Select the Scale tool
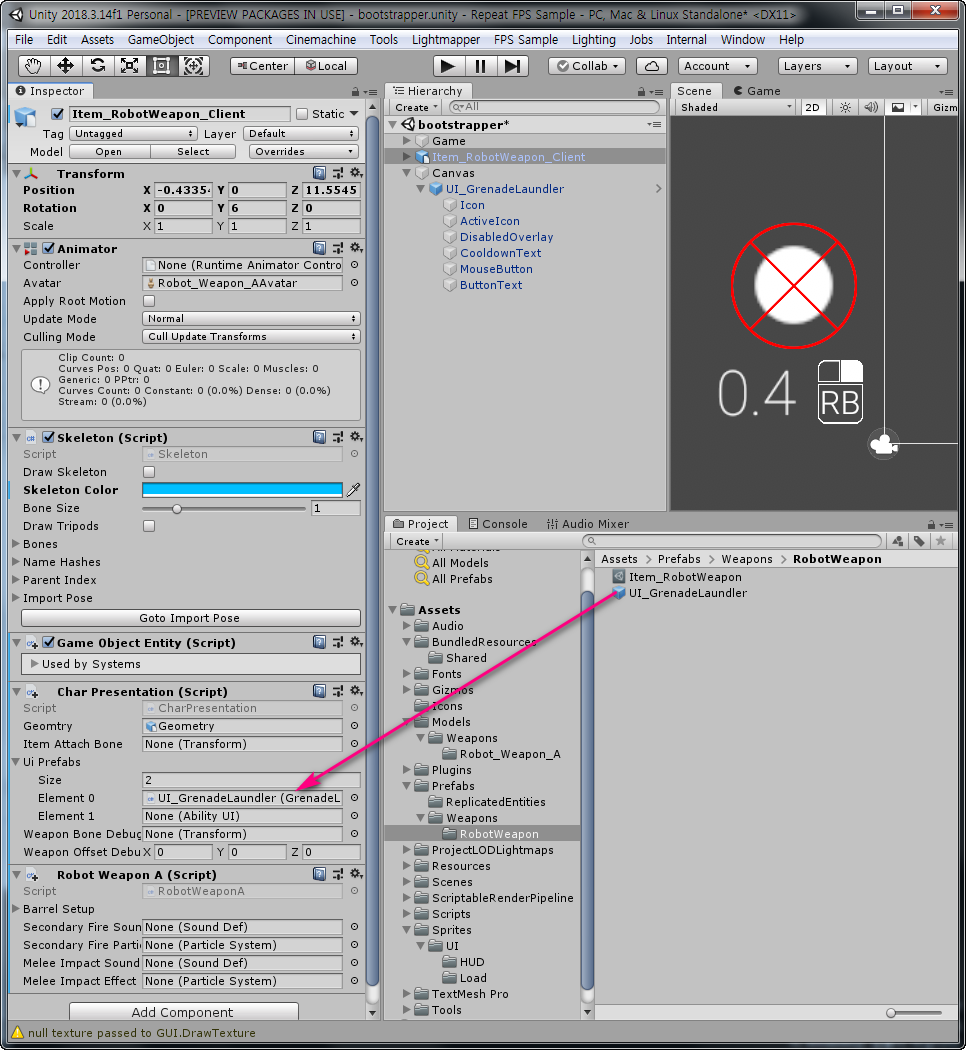Viewport: 966px width, 1050px height. pos(130,66)
